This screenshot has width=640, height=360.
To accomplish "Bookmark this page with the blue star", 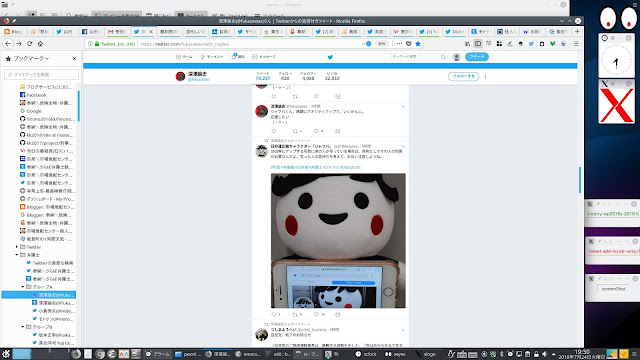I will click(x=418, y=44).
